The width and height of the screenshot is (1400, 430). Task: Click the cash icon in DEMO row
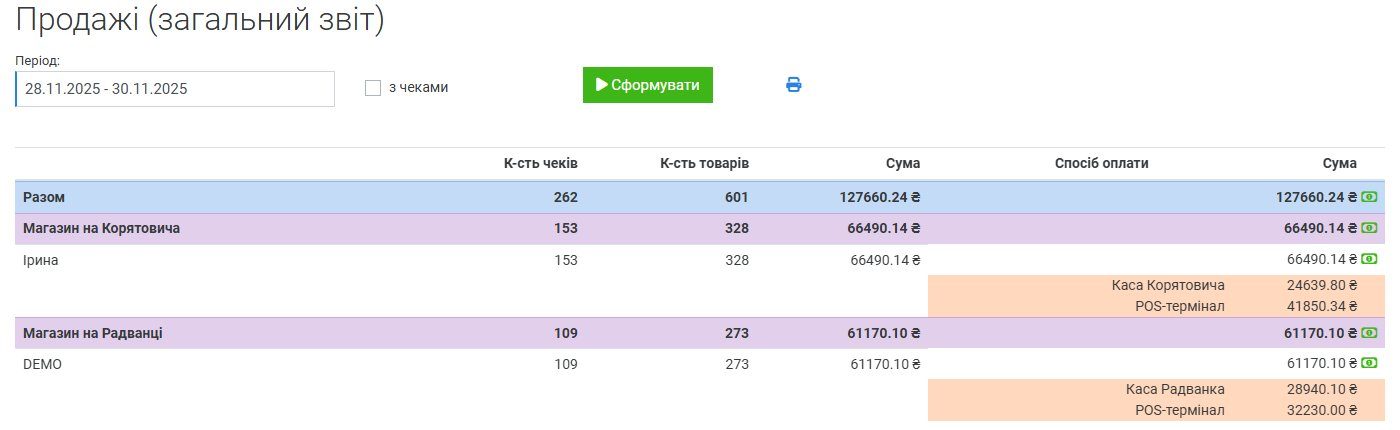(x=1369, y=364)
